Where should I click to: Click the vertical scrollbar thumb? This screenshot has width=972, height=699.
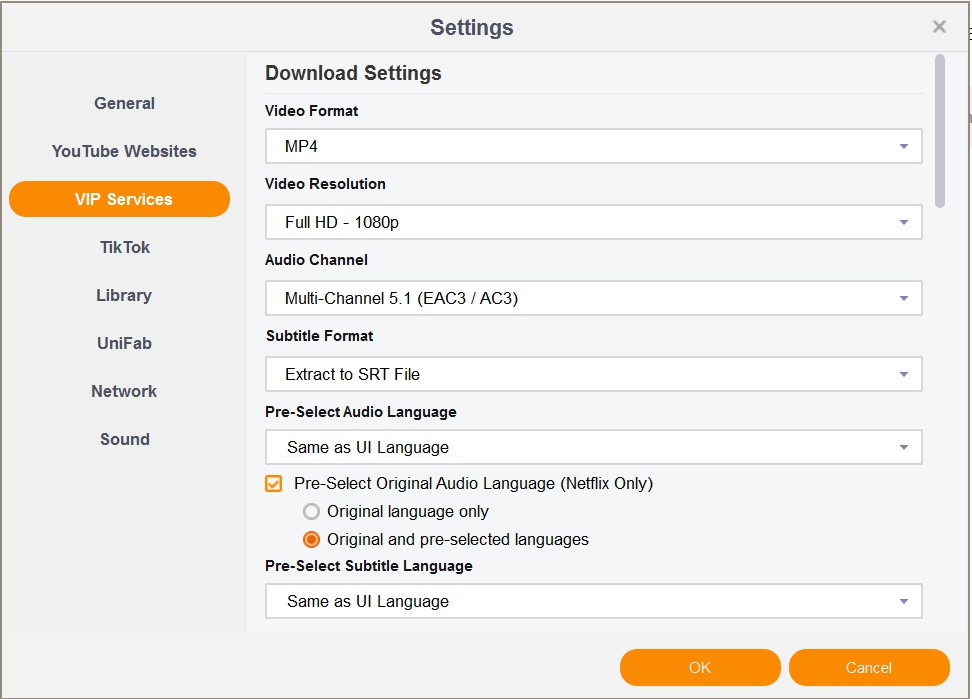(940, 131)
